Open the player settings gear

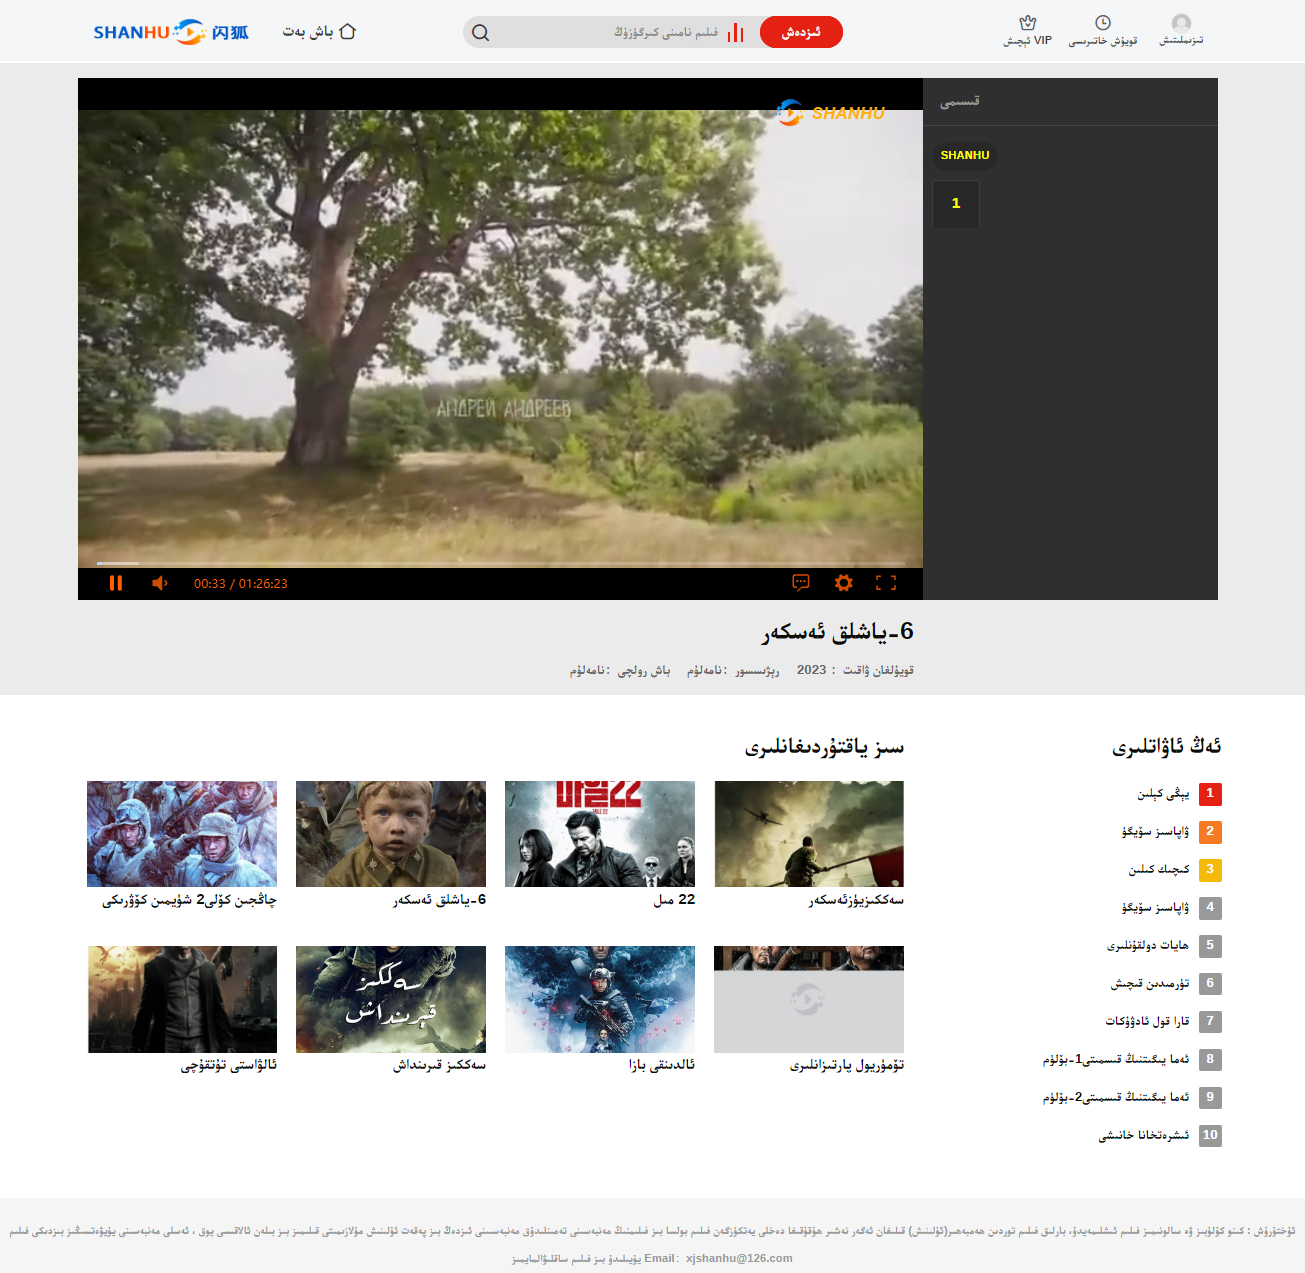click(x=843, y=583)
